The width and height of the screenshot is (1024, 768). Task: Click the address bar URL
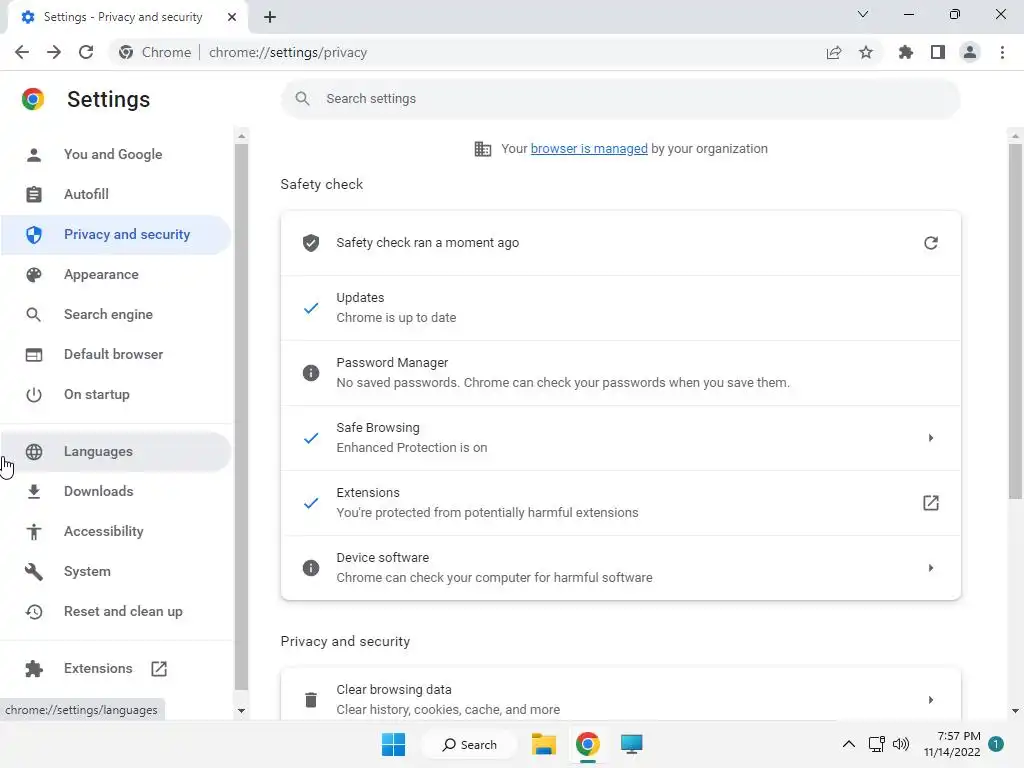pyautogui.click(x=288, y=52)
